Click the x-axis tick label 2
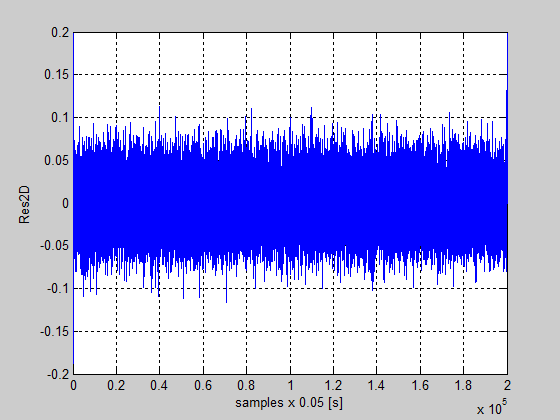This screenshot has height=420, width=560. coord(507,385)
